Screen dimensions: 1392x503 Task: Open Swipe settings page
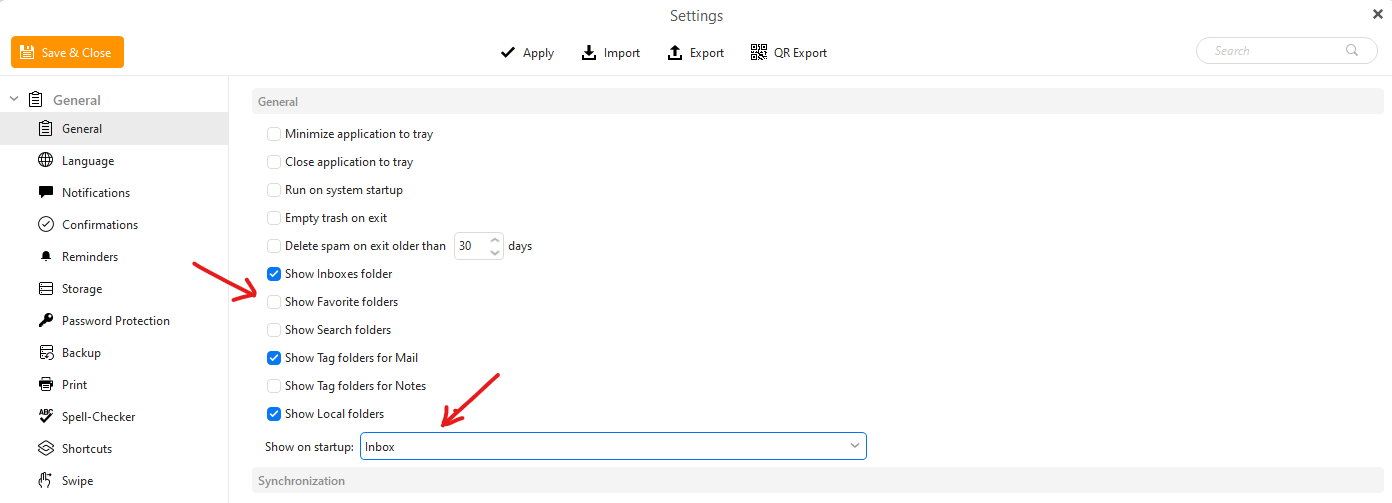coord(114,480)
